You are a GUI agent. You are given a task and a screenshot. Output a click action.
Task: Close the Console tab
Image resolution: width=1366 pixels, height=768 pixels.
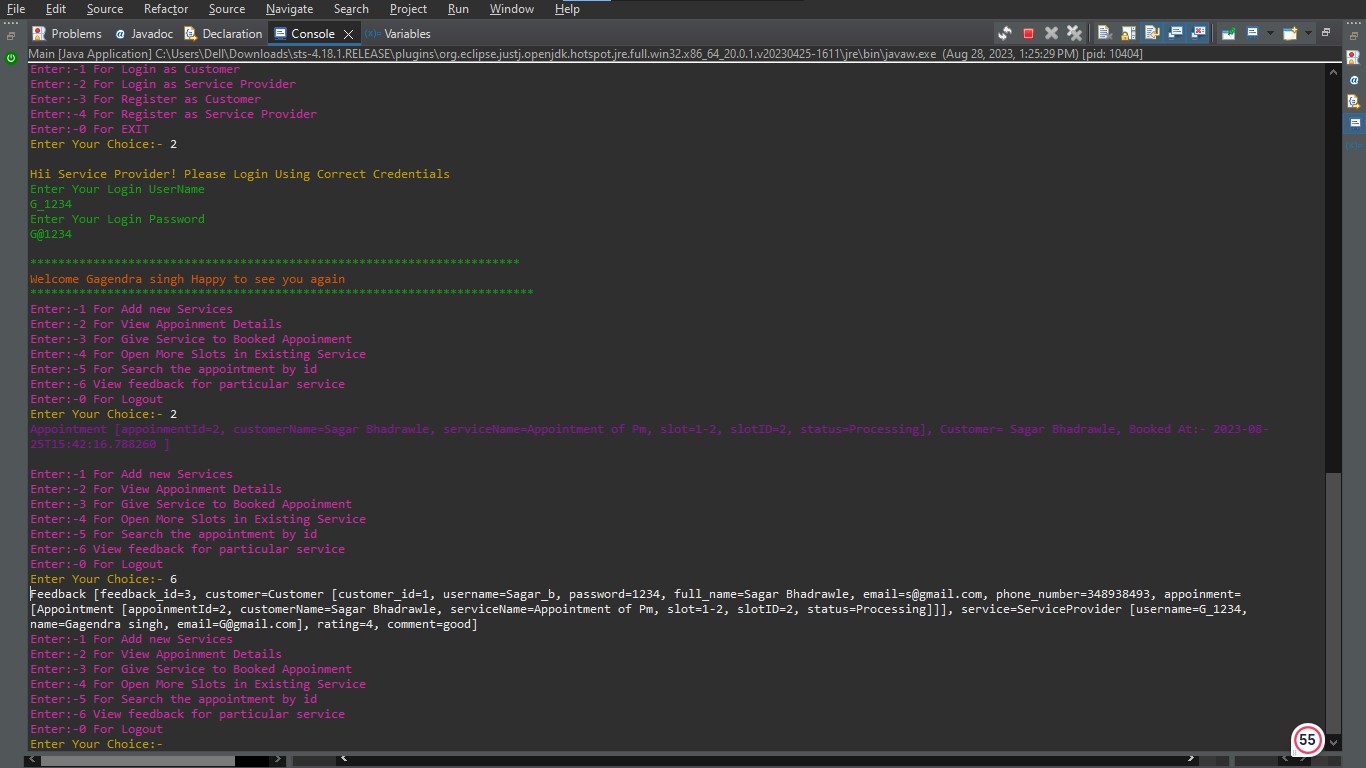coord(348,34)
